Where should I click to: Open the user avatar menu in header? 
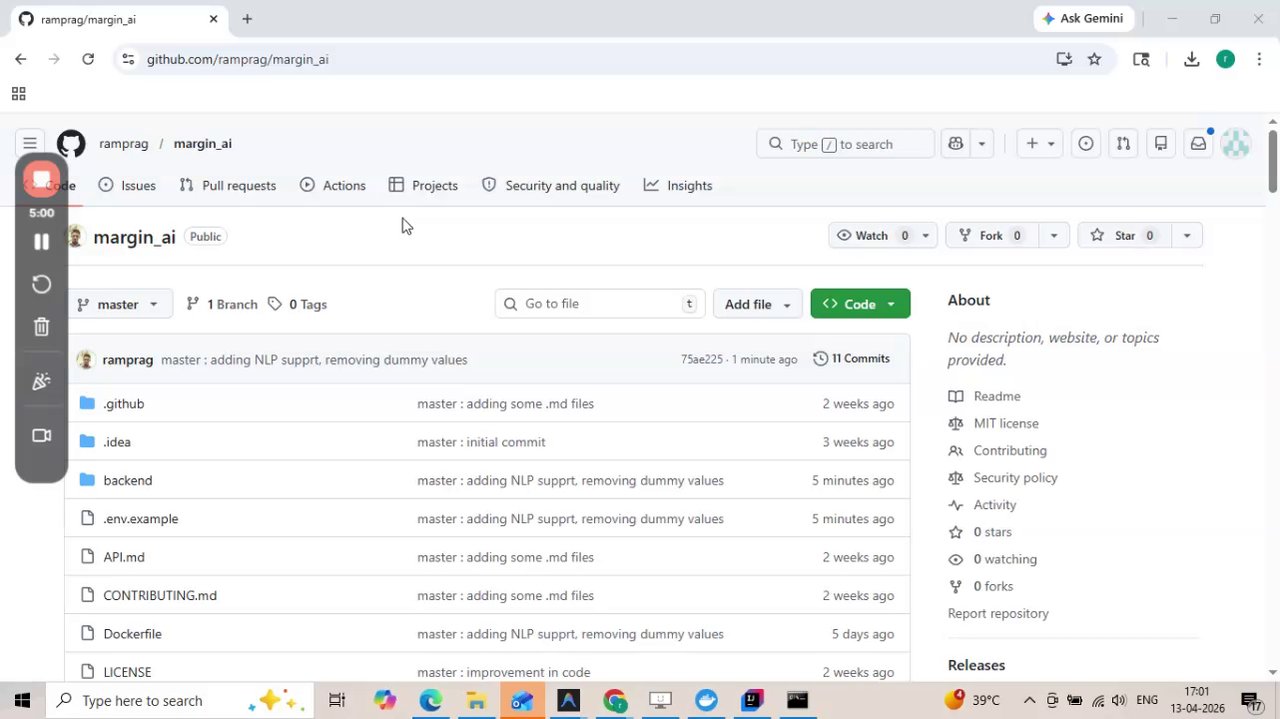click(x=1236, y=144)
